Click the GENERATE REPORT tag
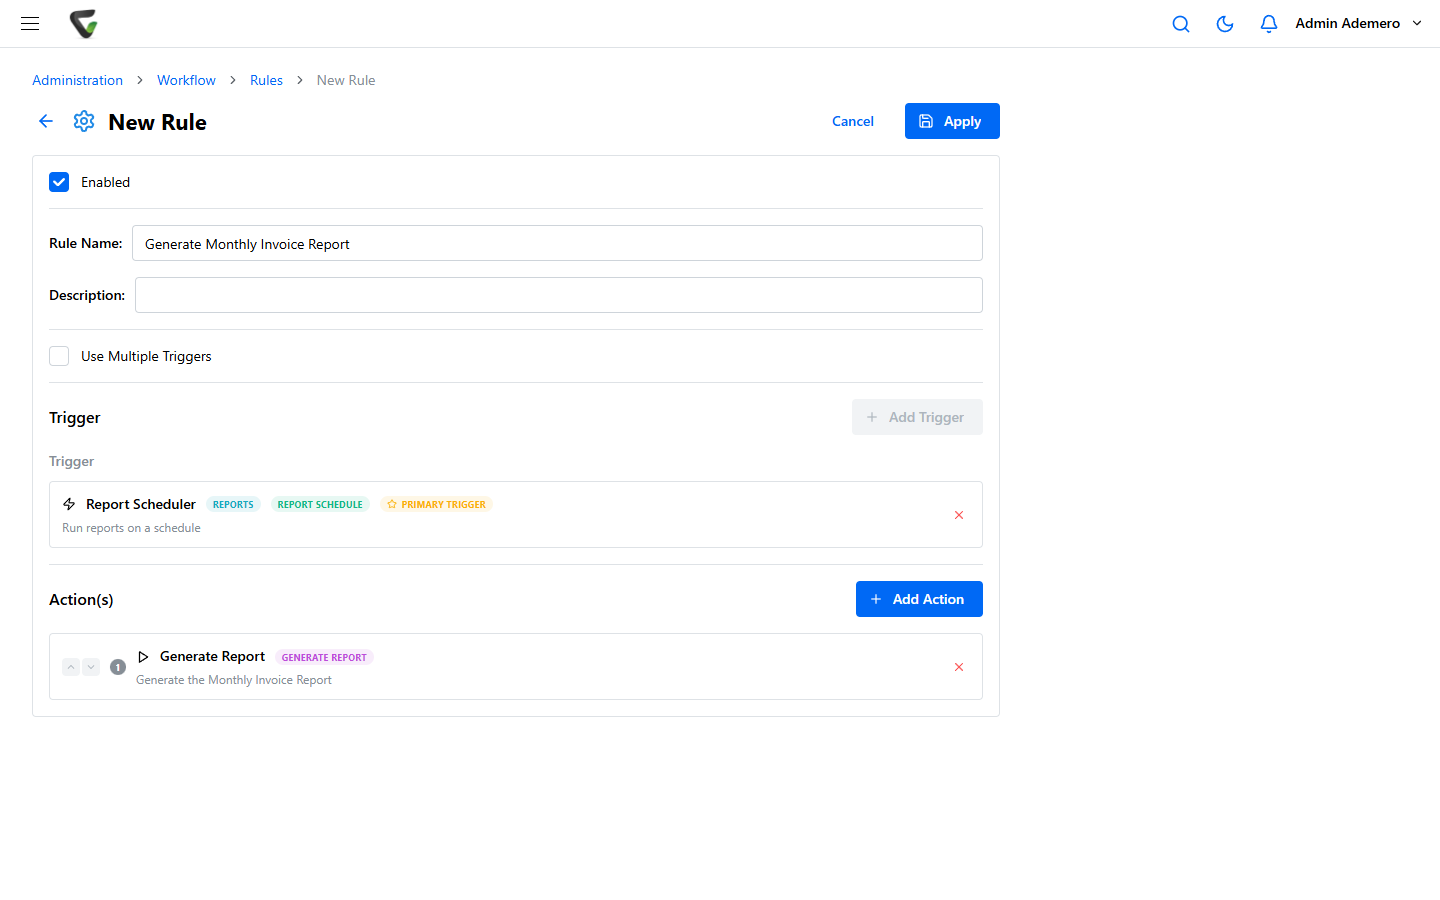Viewport: 1440px width, 900px height. click(x=324, y=657)
